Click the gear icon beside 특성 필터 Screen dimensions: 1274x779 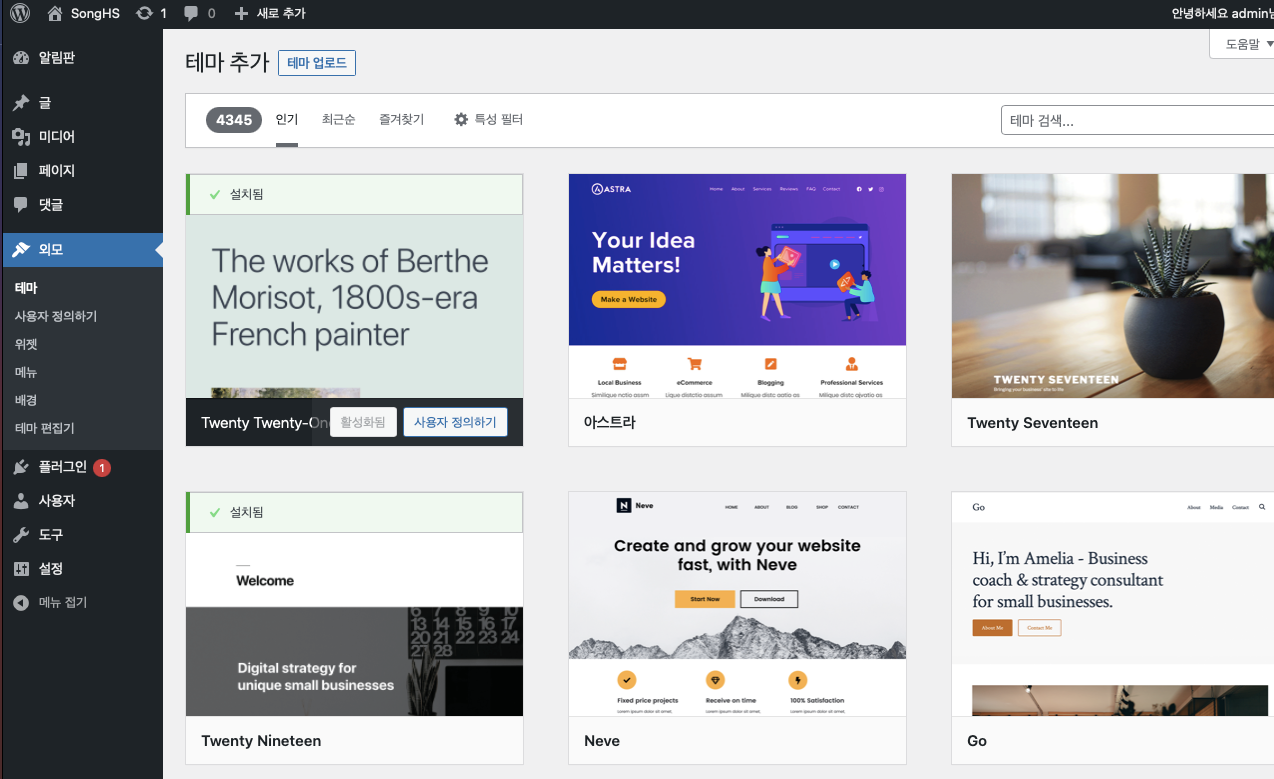461,119
